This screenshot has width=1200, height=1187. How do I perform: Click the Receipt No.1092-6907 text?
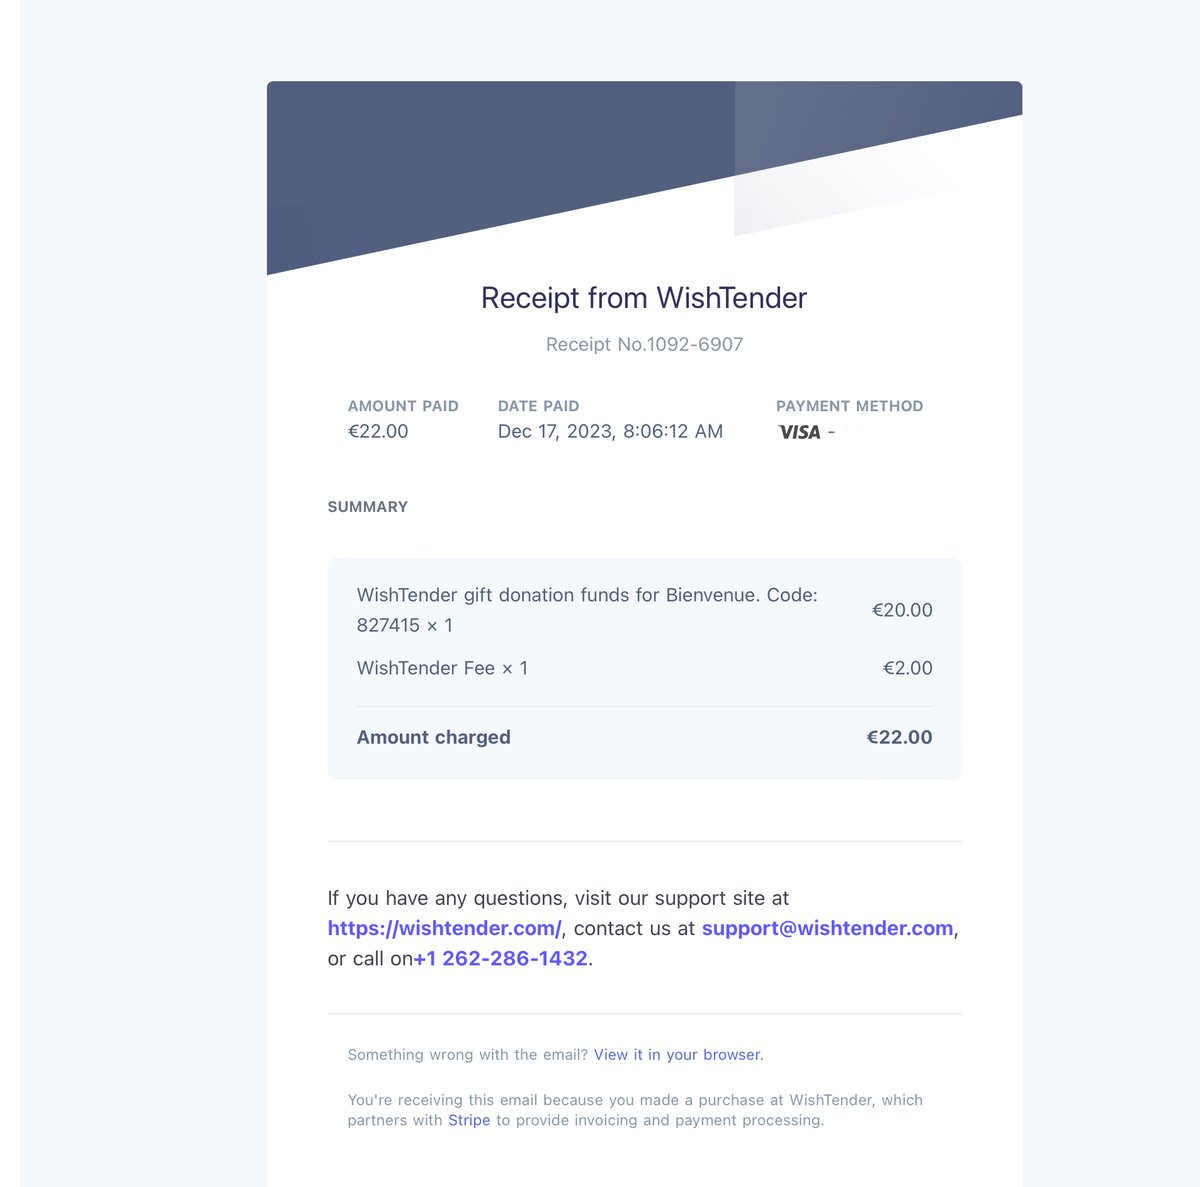point(644,344)
